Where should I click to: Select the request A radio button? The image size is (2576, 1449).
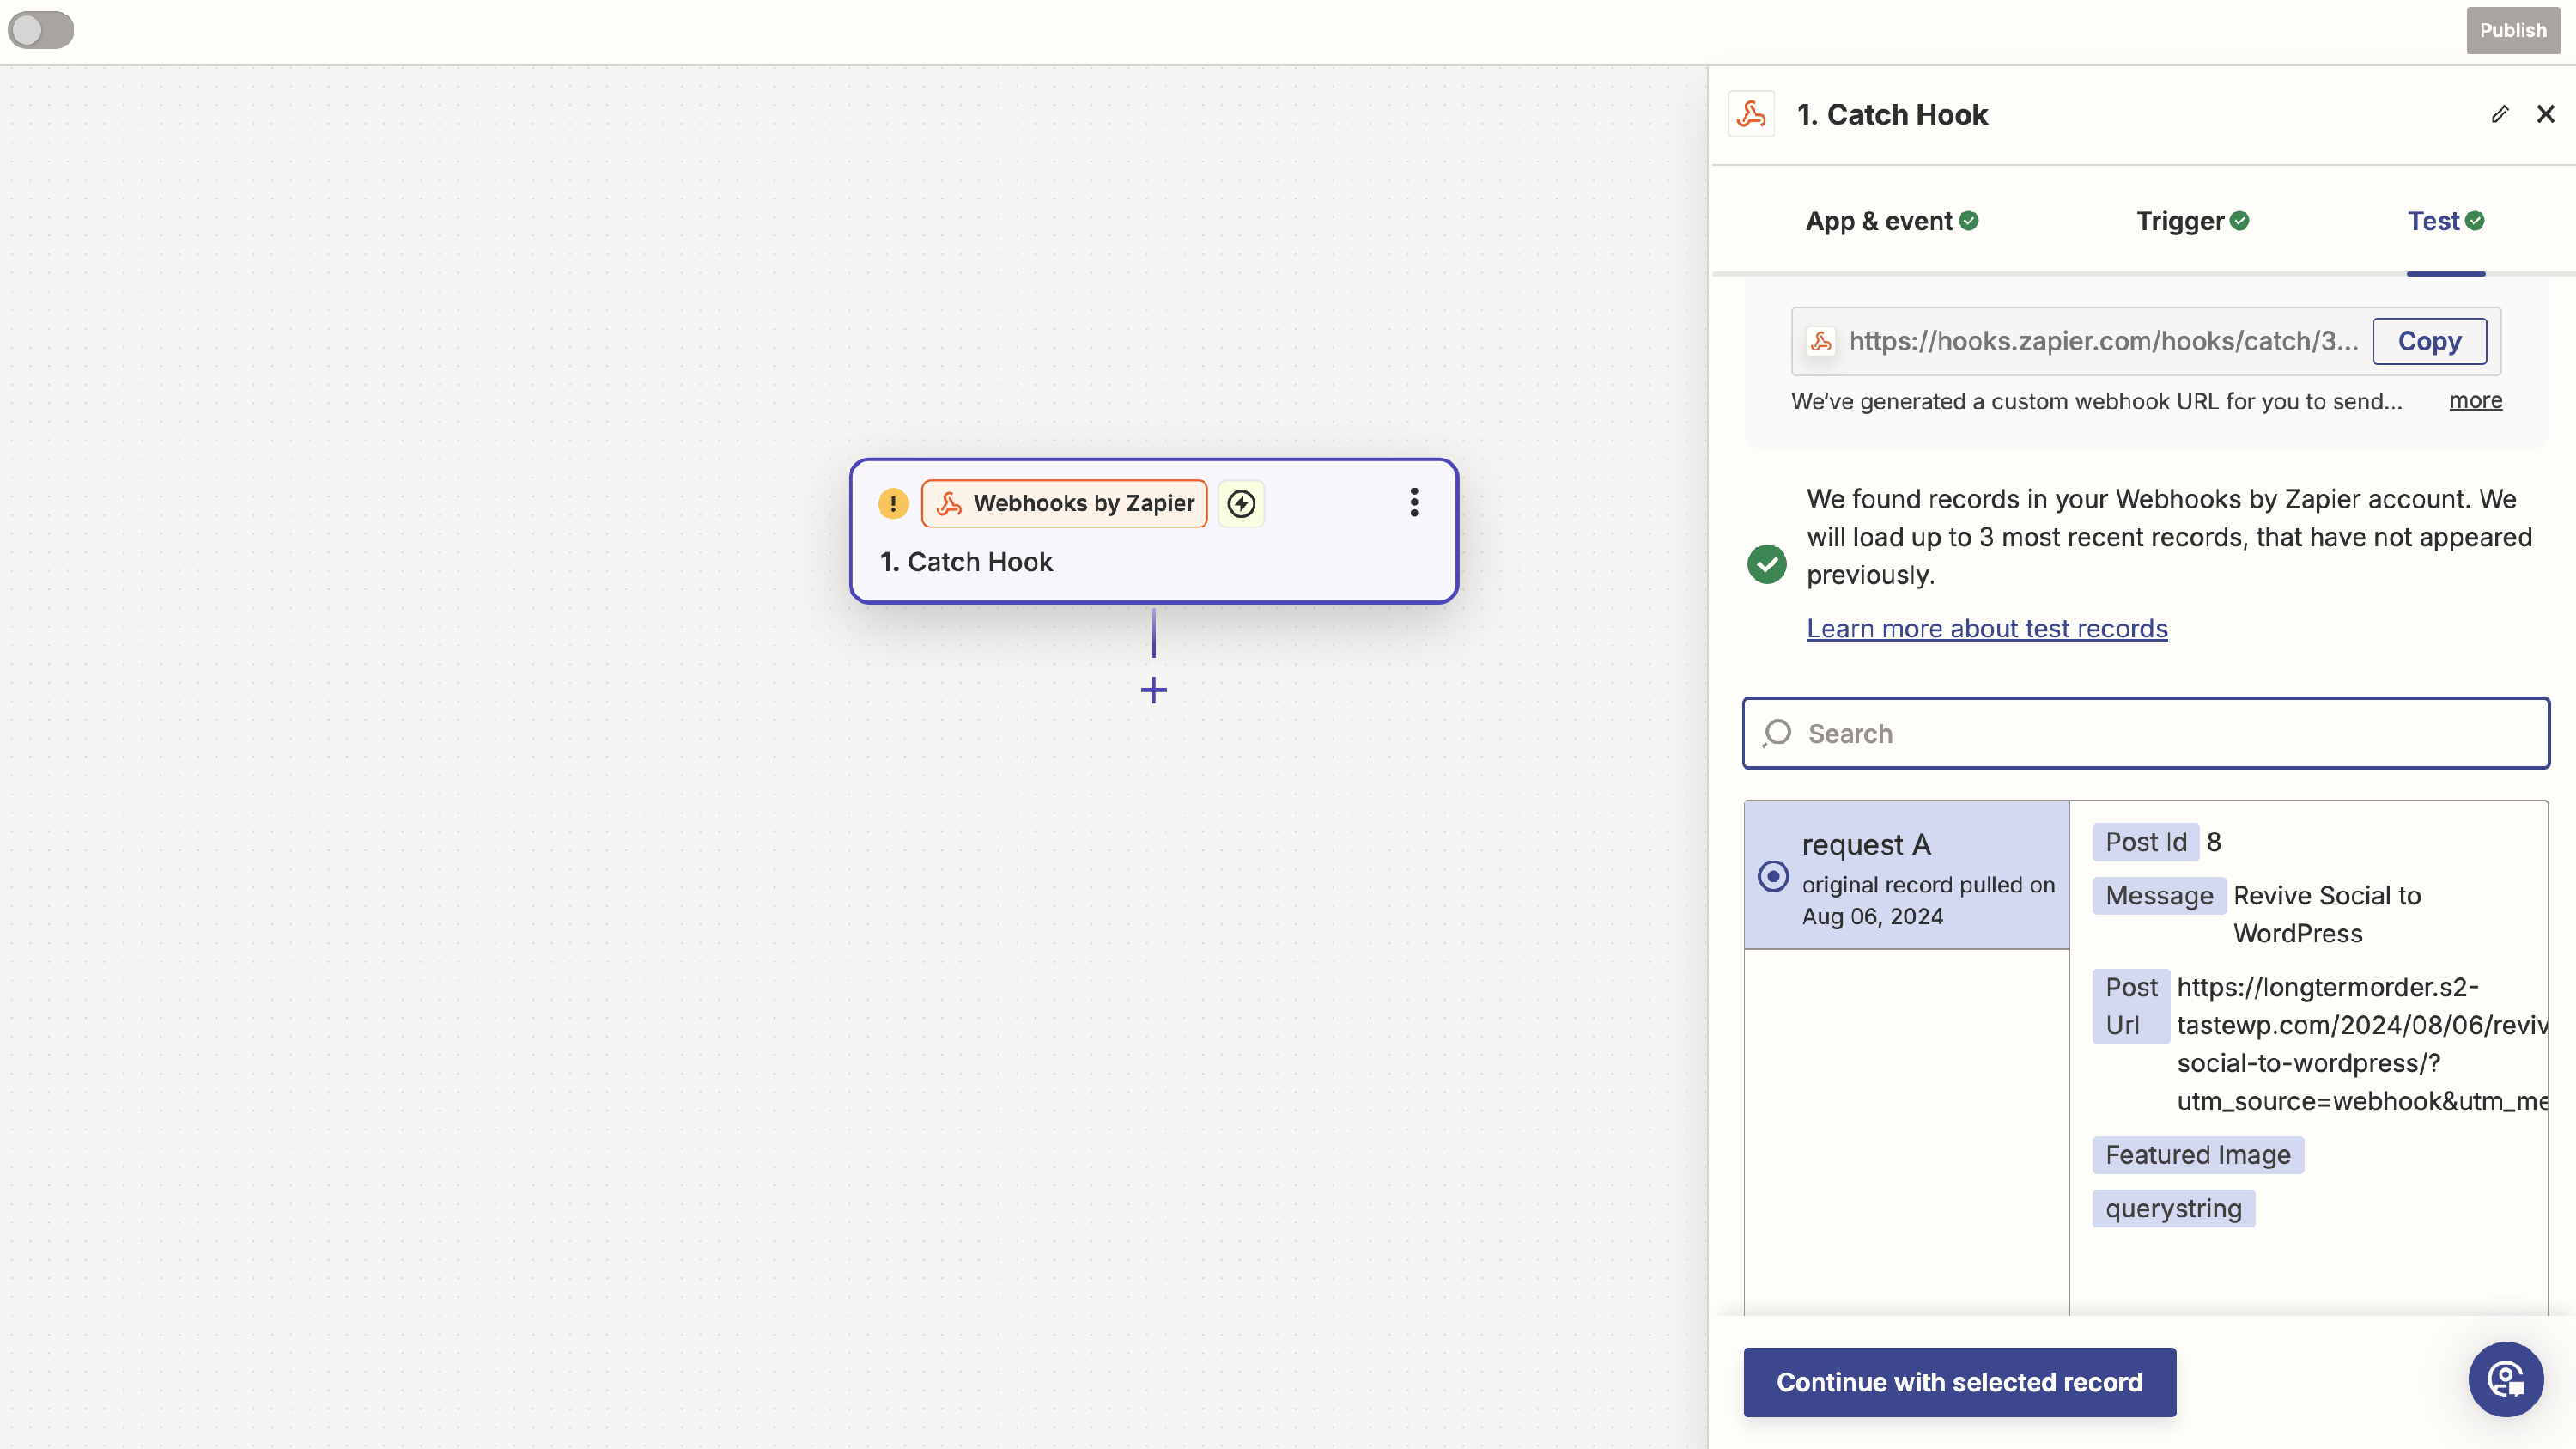coord(1773,876)
